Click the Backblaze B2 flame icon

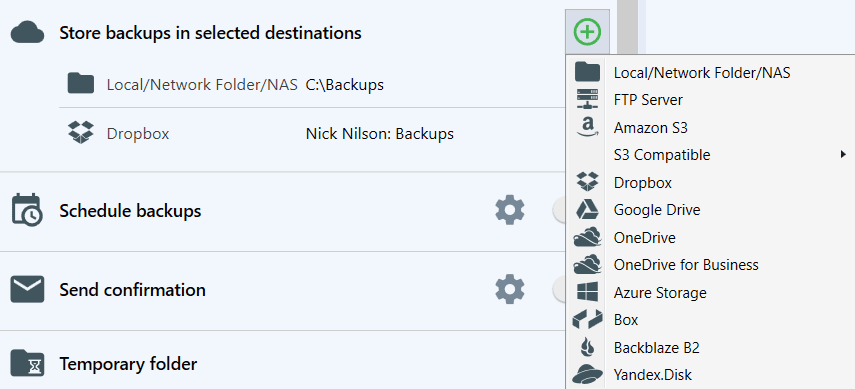point(587,348)
